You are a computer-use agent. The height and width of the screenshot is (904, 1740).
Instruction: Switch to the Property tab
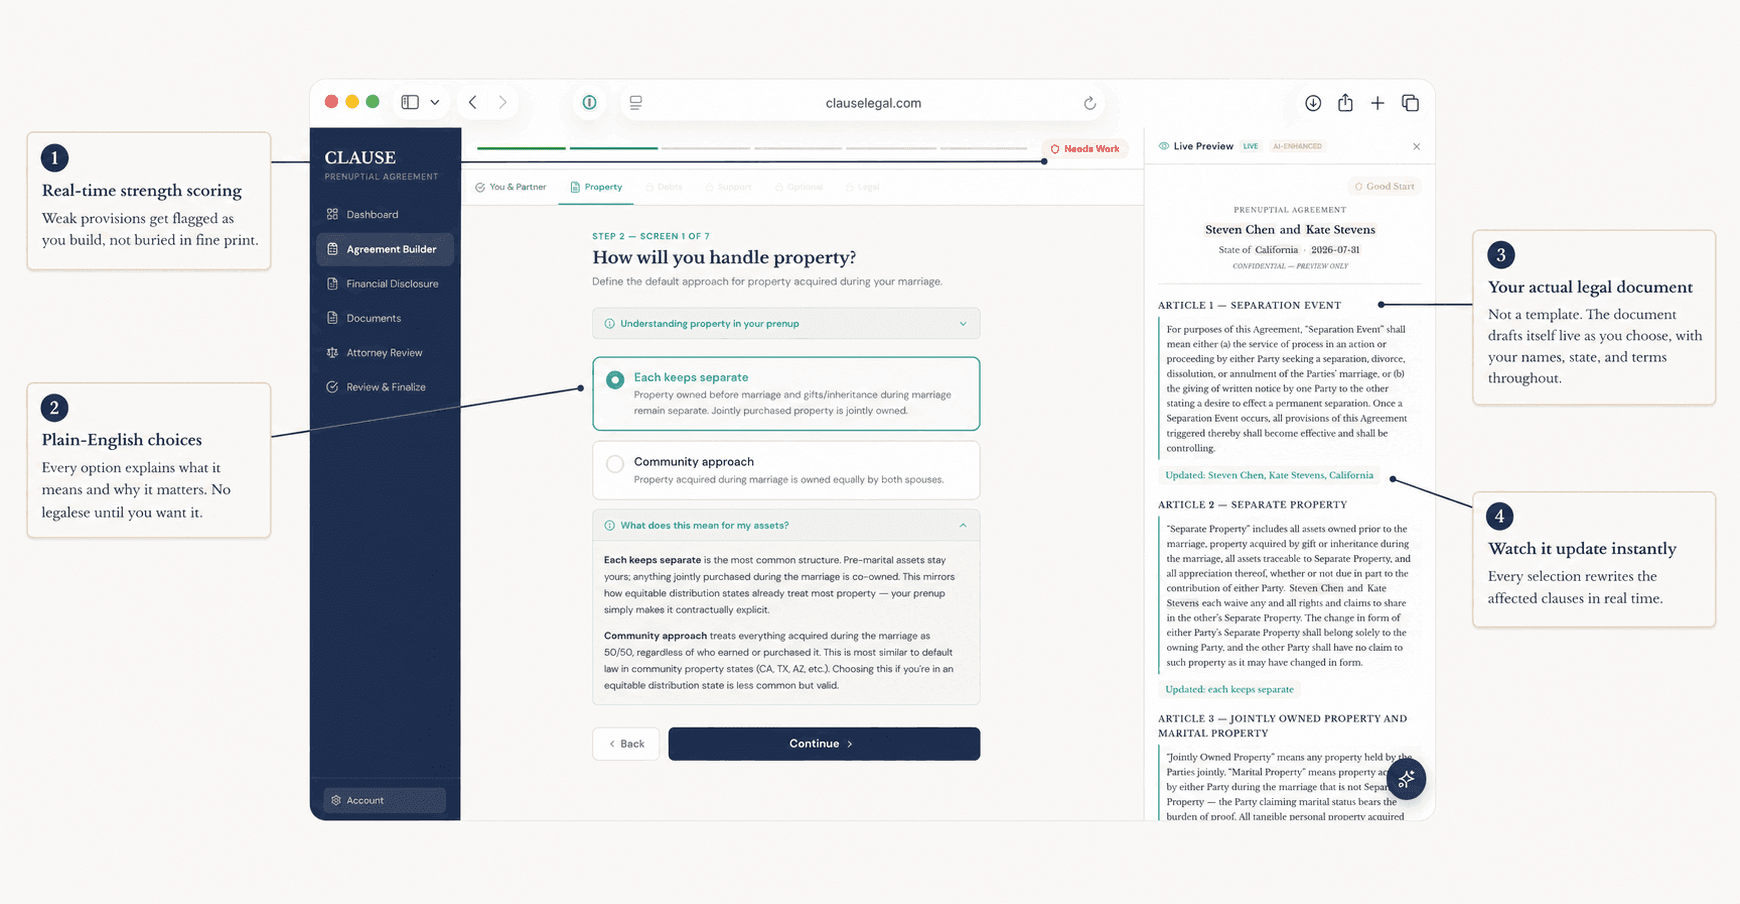[x=596, y=187]
